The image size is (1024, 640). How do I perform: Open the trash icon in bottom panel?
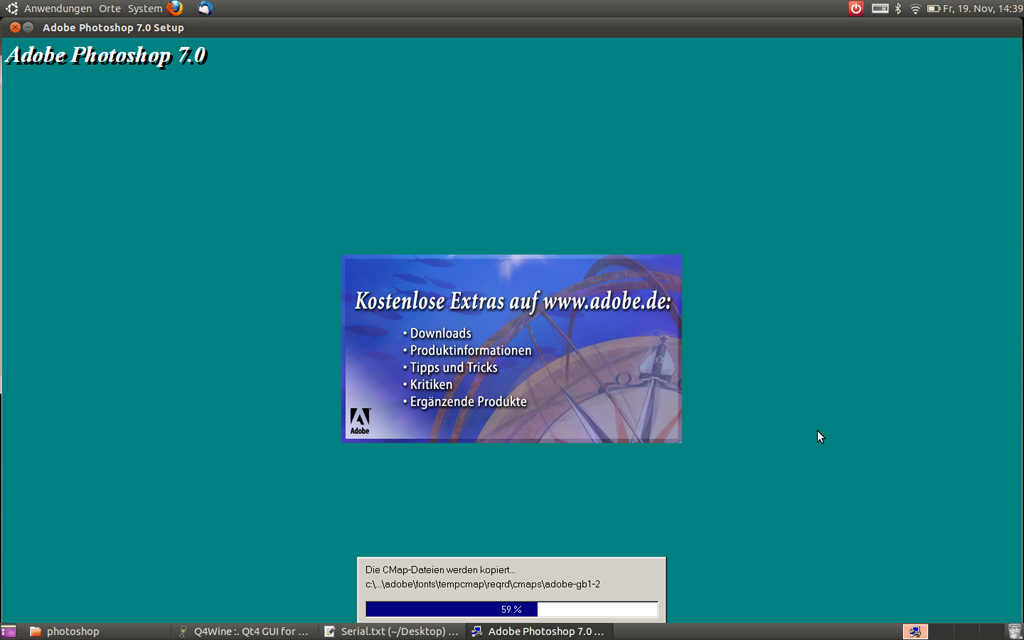pos(1014,631)
